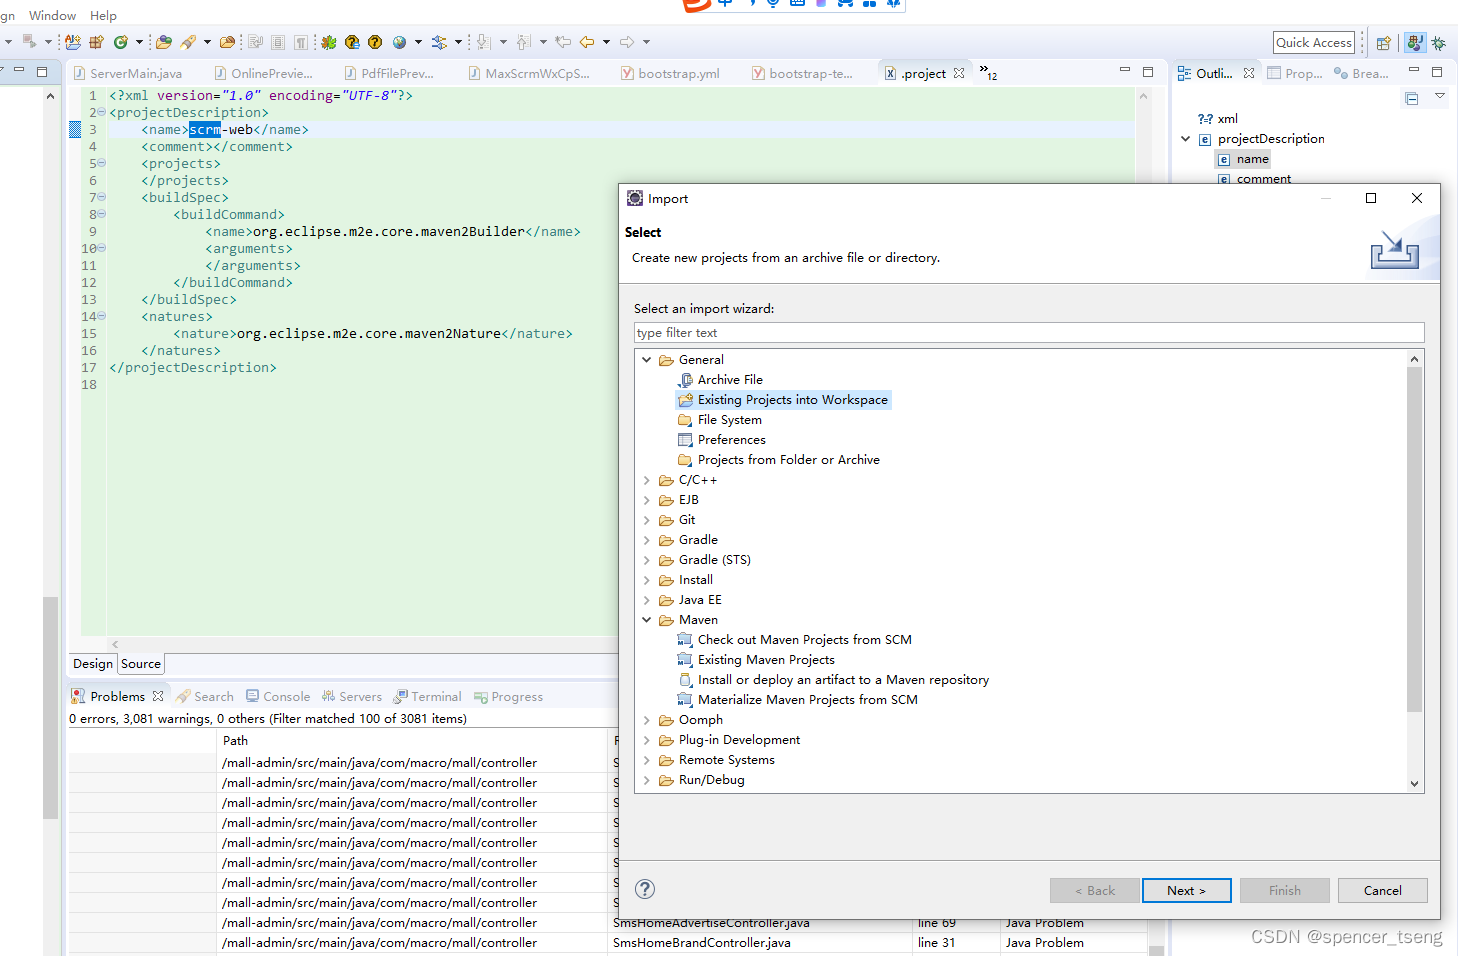Navigate back with the yellow back arrow icon
1458x956 pixels.
589,42
